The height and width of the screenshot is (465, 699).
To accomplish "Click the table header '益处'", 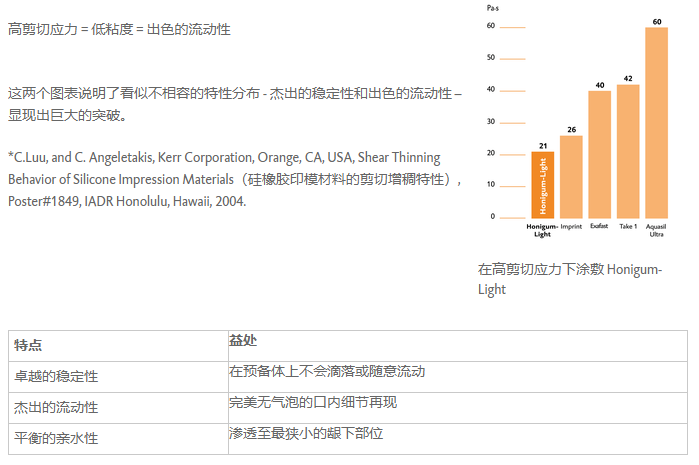I will (243, 340).
